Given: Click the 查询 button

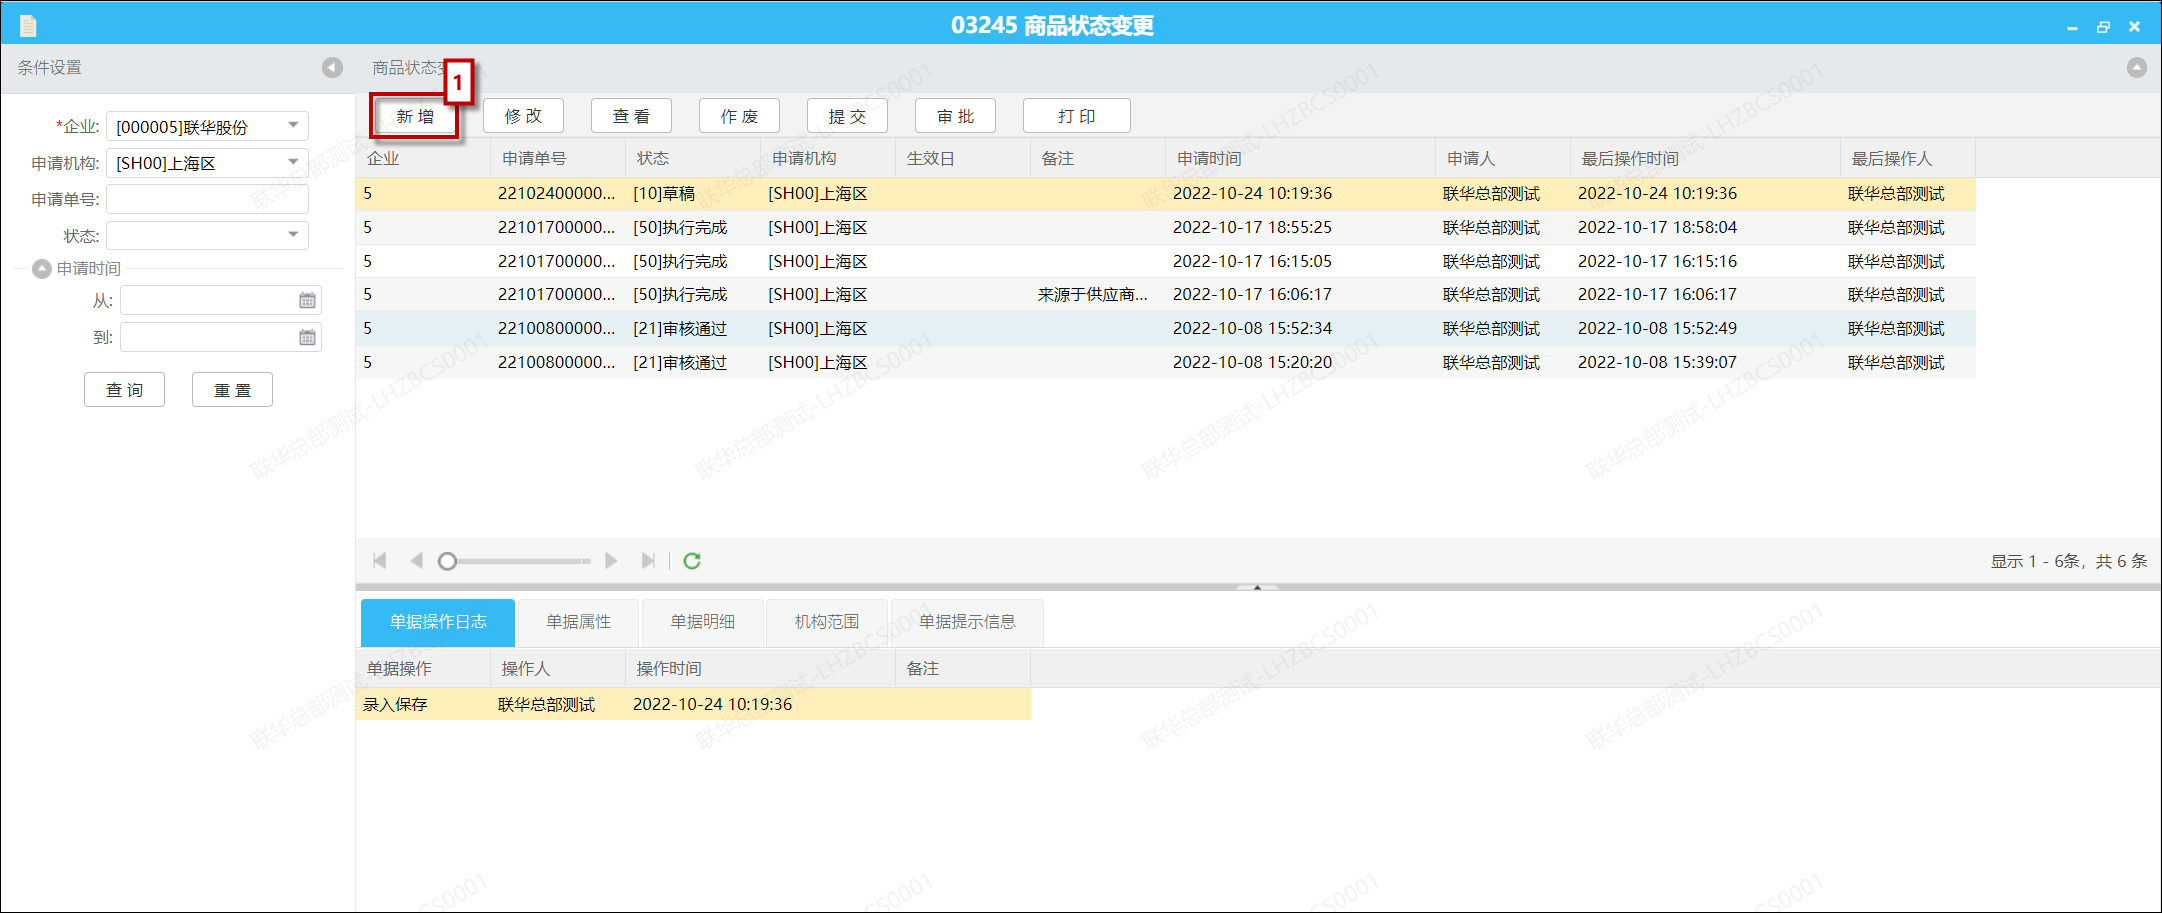Looking at the screenshot, I should tap(124, 390).
